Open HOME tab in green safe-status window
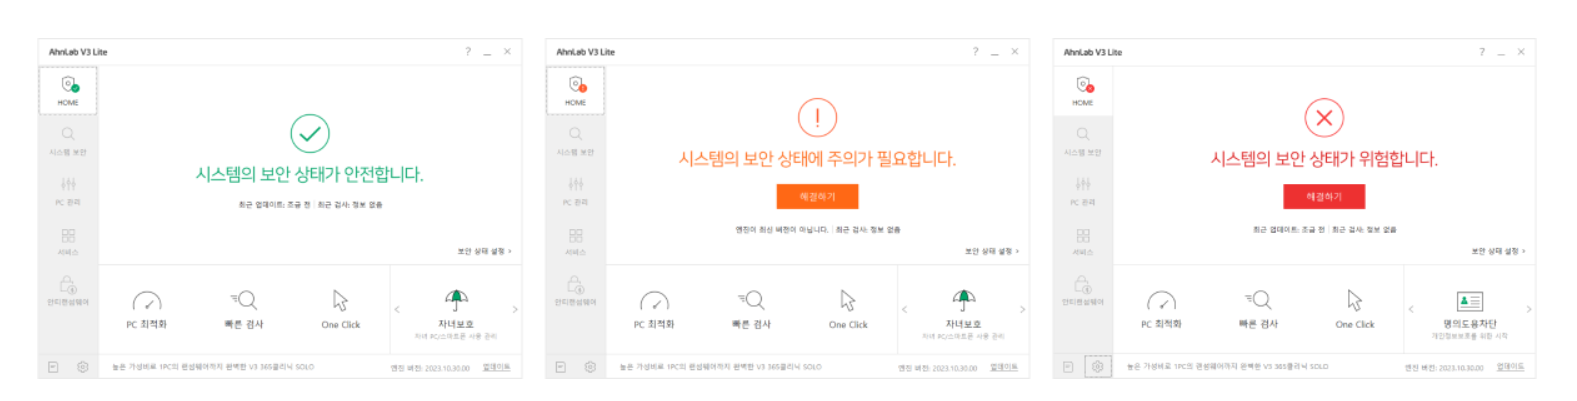Screen dimensions: 1577x401 pyautogui.click(x=68, y=90)
